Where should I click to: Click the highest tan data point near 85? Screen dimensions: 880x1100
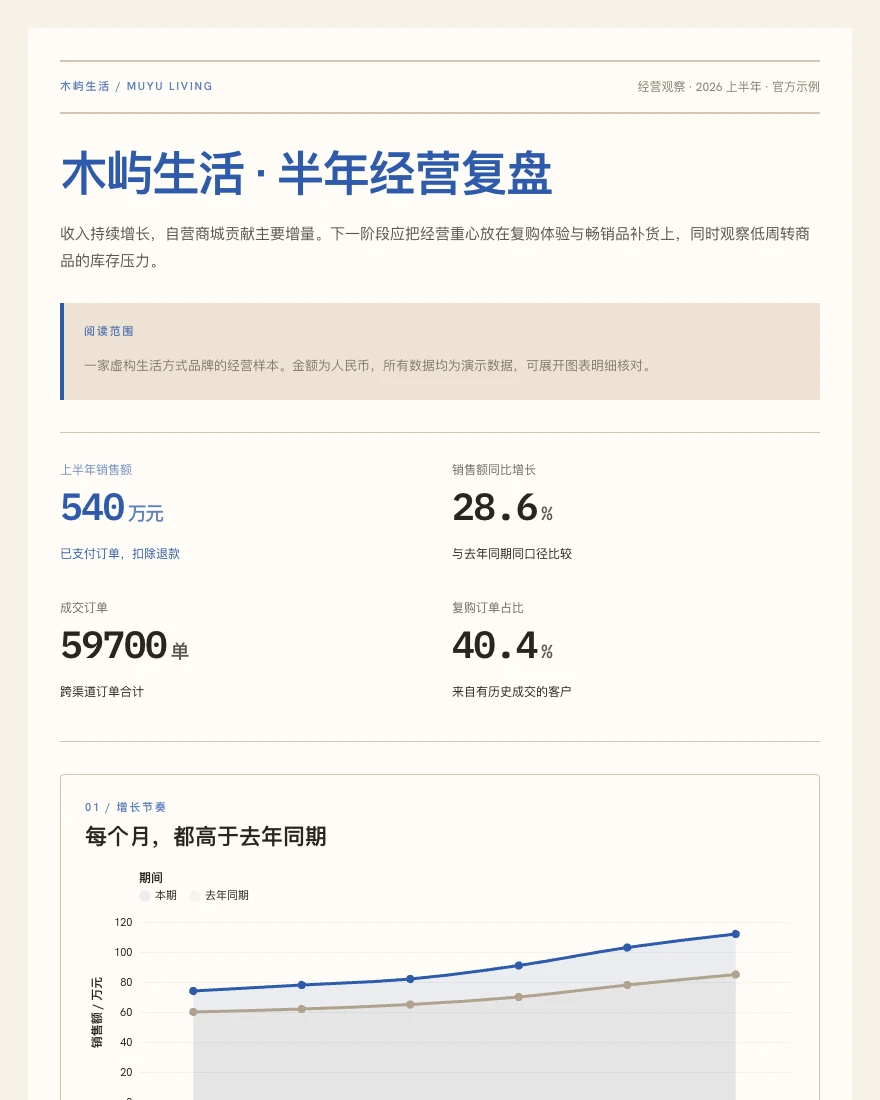pos(735,974)
